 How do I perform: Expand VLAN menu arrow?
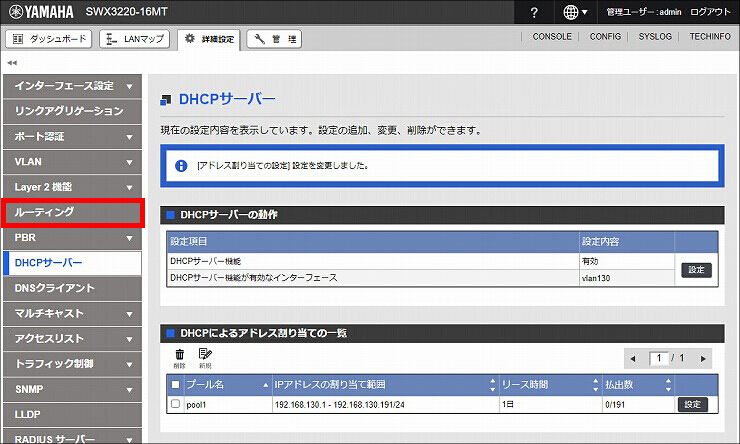pos(129,162)
